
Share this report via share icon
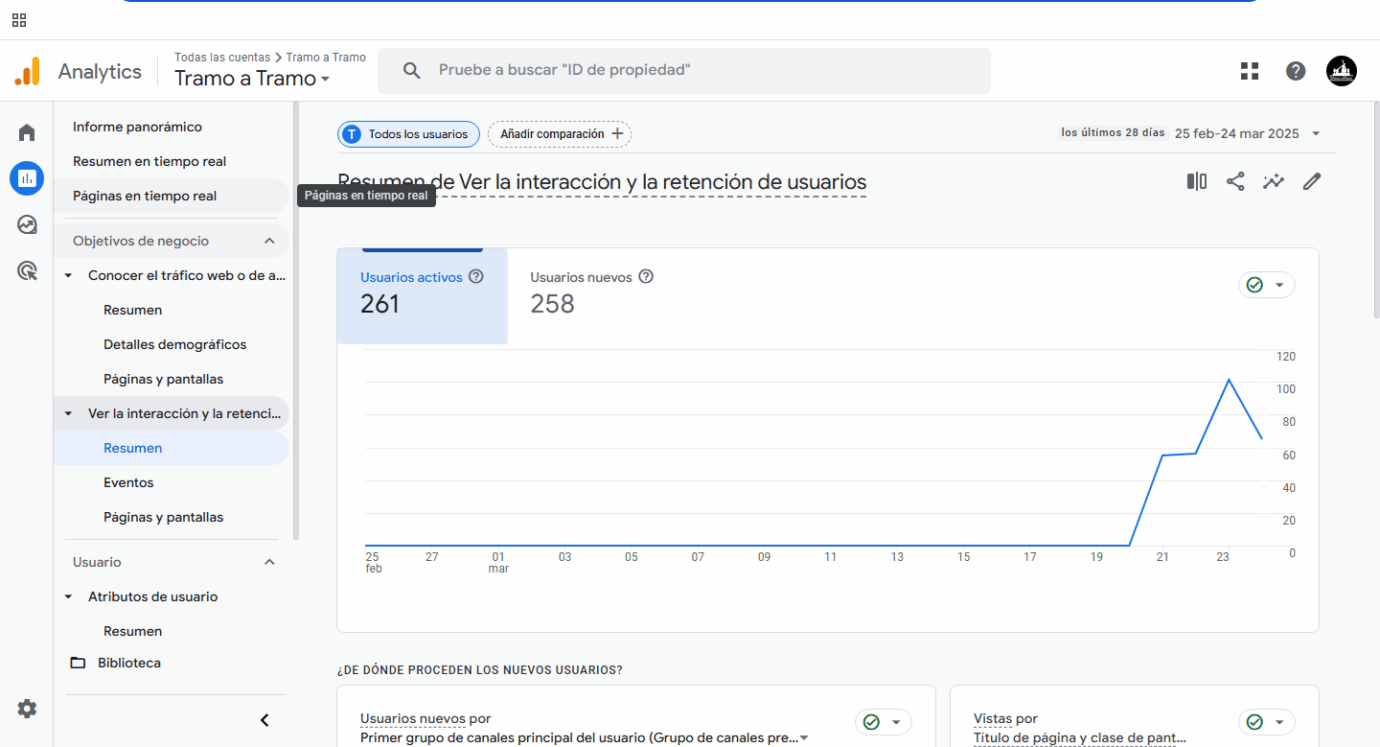click(x=1235, y=181)
